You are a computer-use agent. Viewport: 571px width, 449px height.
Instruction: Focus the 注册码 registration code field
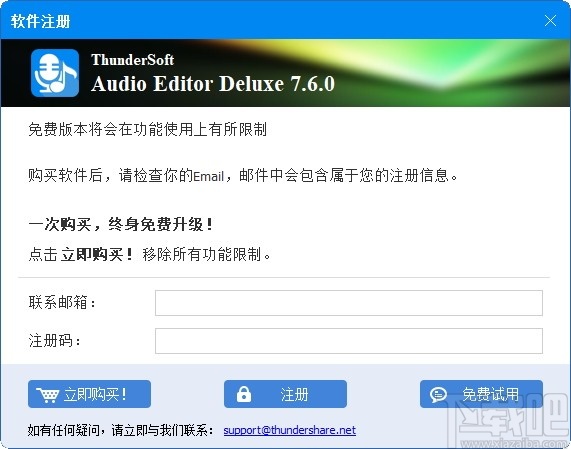[348, 341]
